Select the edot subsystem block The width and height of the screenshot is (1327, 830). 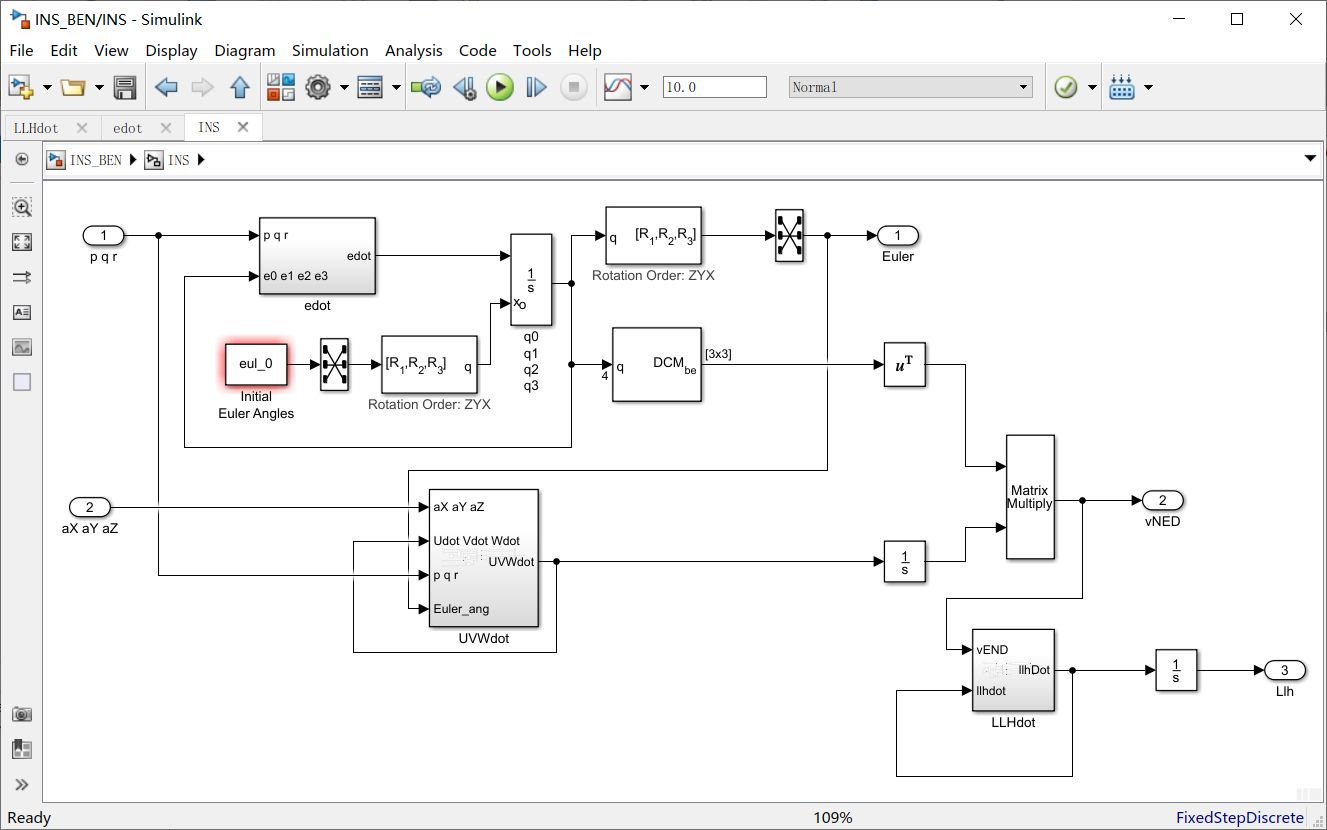tap(317, 256)
